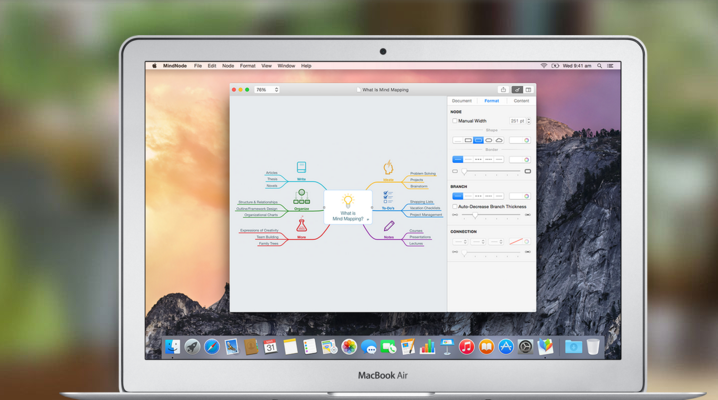This screenshot has width=718, height=400.
Task: Click the fold arrow on central node
Action: (368, 219)
